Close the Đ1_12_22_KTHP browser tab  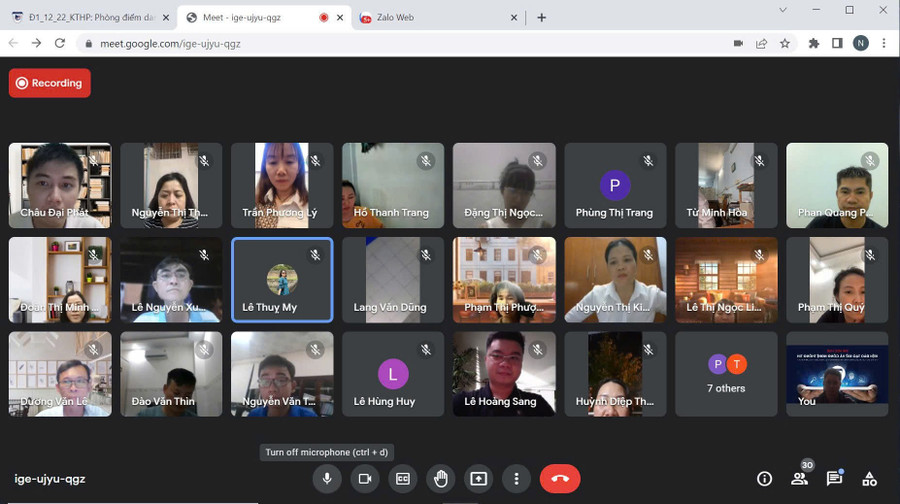point(166,18)
